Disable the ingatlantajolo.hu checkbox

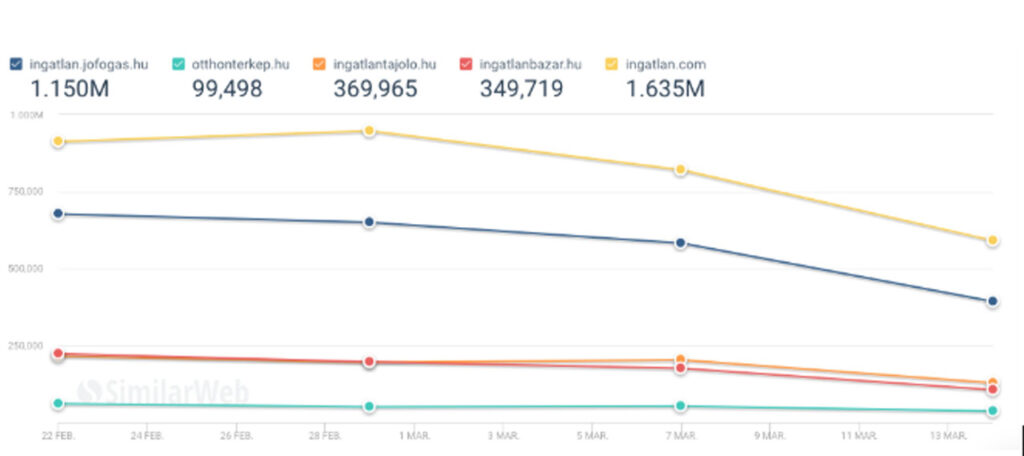[319, 65]
